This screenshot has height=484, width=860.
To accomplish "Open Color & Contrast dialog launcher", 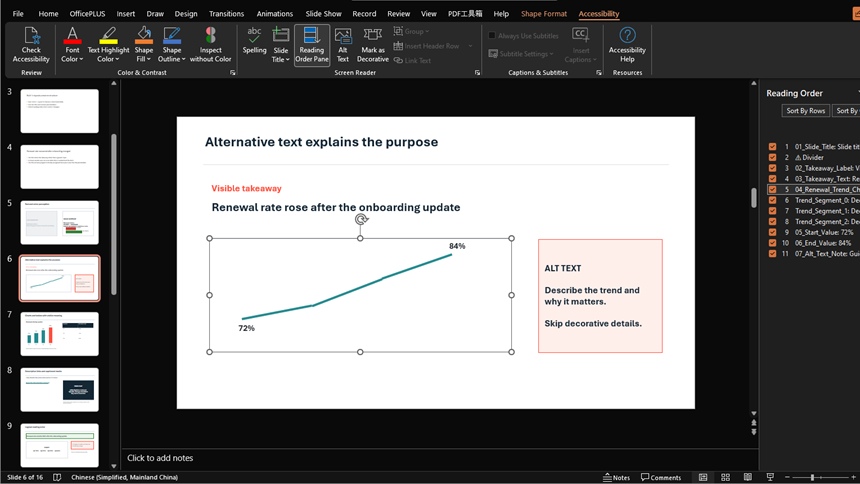I will [x=233, y=72].
